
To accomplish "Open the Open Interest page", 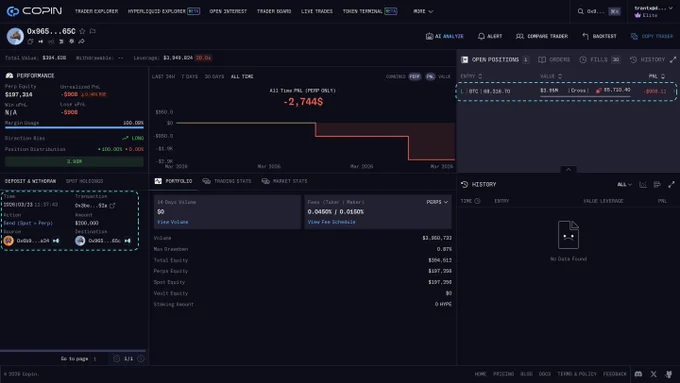I will tap(228, 11).
